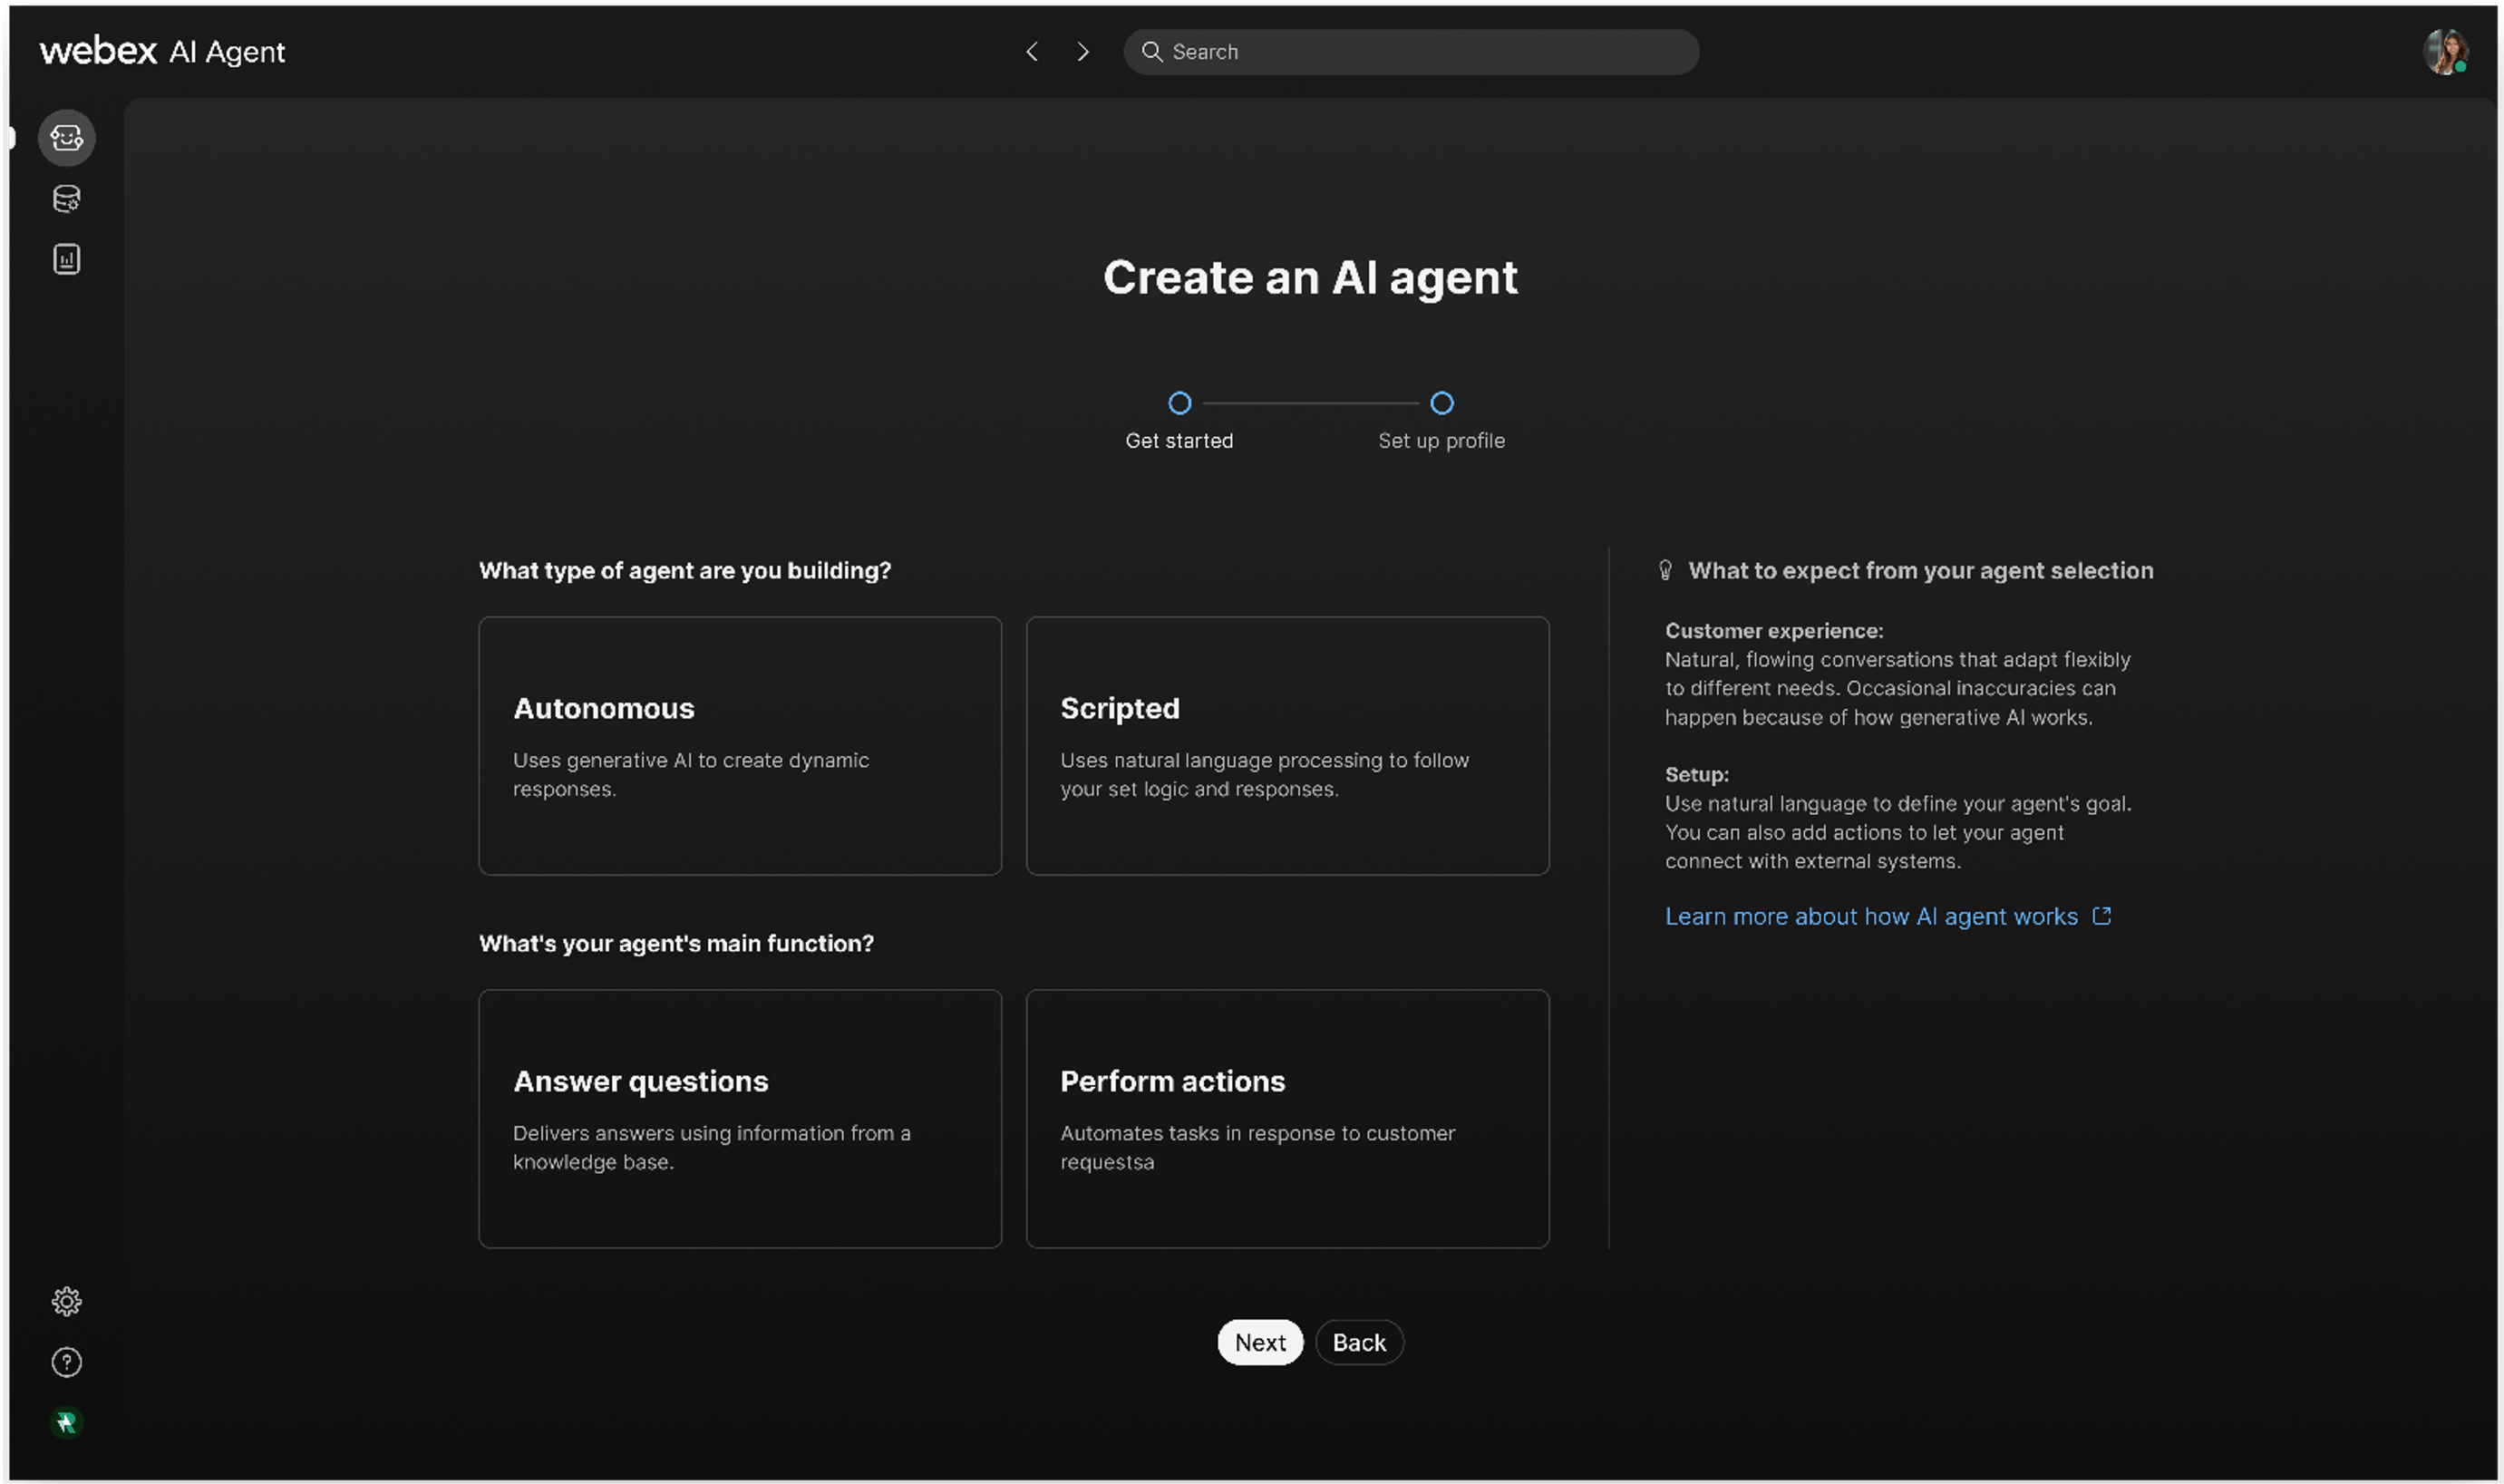Open Settings via the gear icon
Image resolution: width=2504 pixels, height=1484 pixels.
point(66,1301)
